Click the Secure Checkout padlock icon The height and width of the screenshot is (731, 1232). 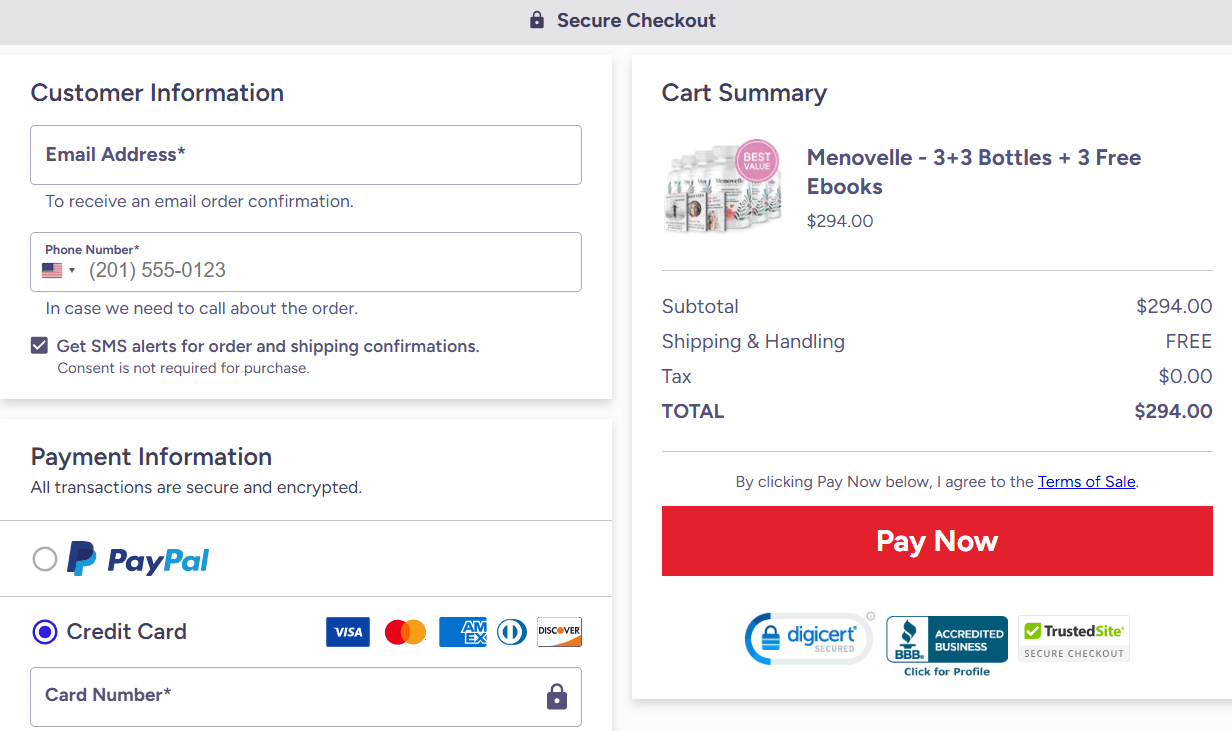coord(536,20)
